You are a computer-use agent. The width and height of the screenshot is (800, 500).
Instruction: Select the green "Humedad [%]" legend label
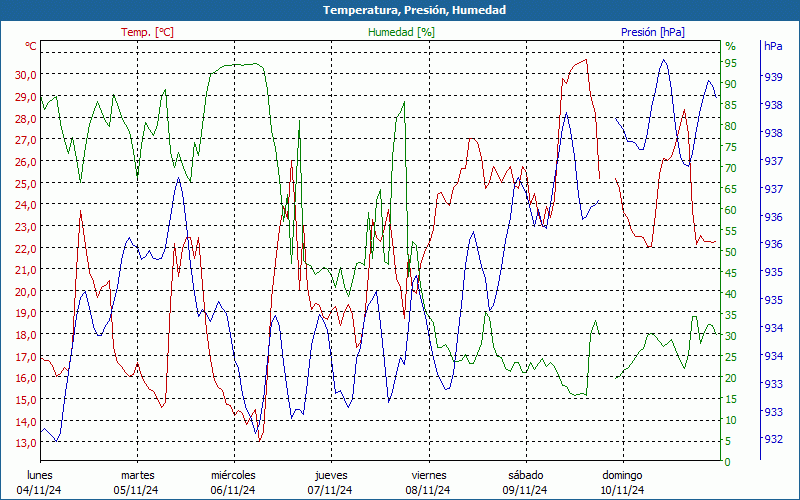click(x=402, y=32)
